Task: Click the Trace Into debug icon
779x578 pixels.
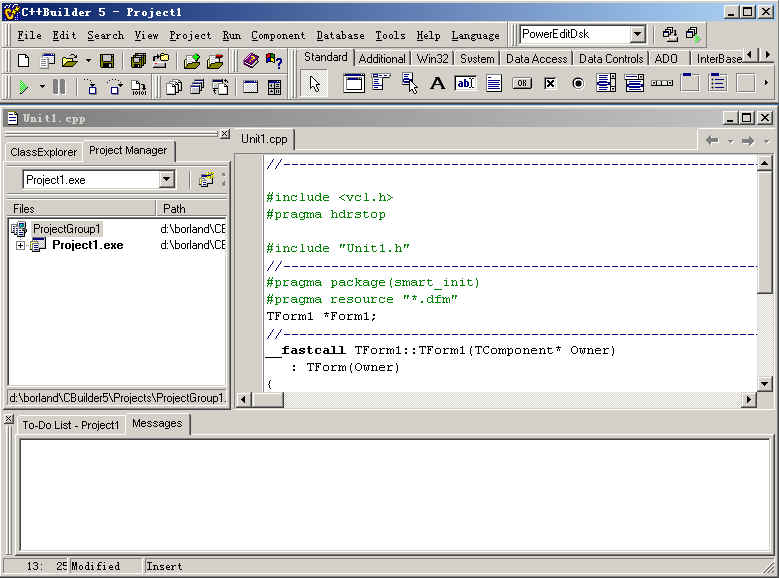Action: pos(92,87)
